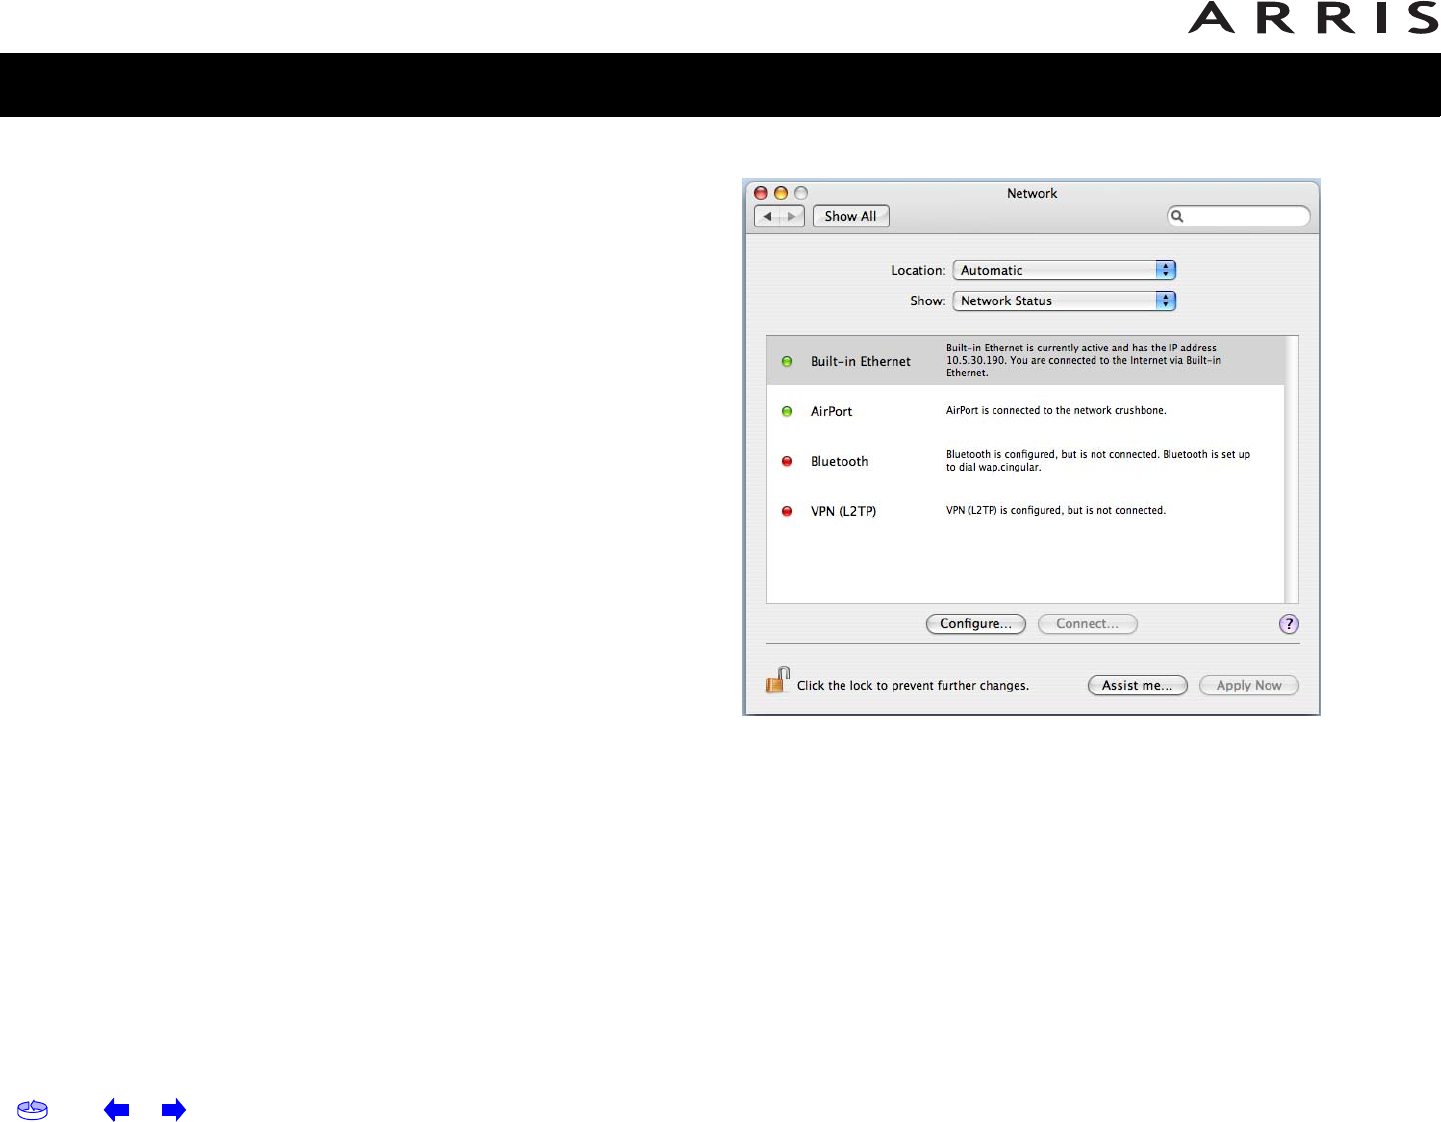This screenshot has height=1122, width=1441.
Task: Click the red close button of Network window
Action: pyautogui.click(x=761, y=193)
